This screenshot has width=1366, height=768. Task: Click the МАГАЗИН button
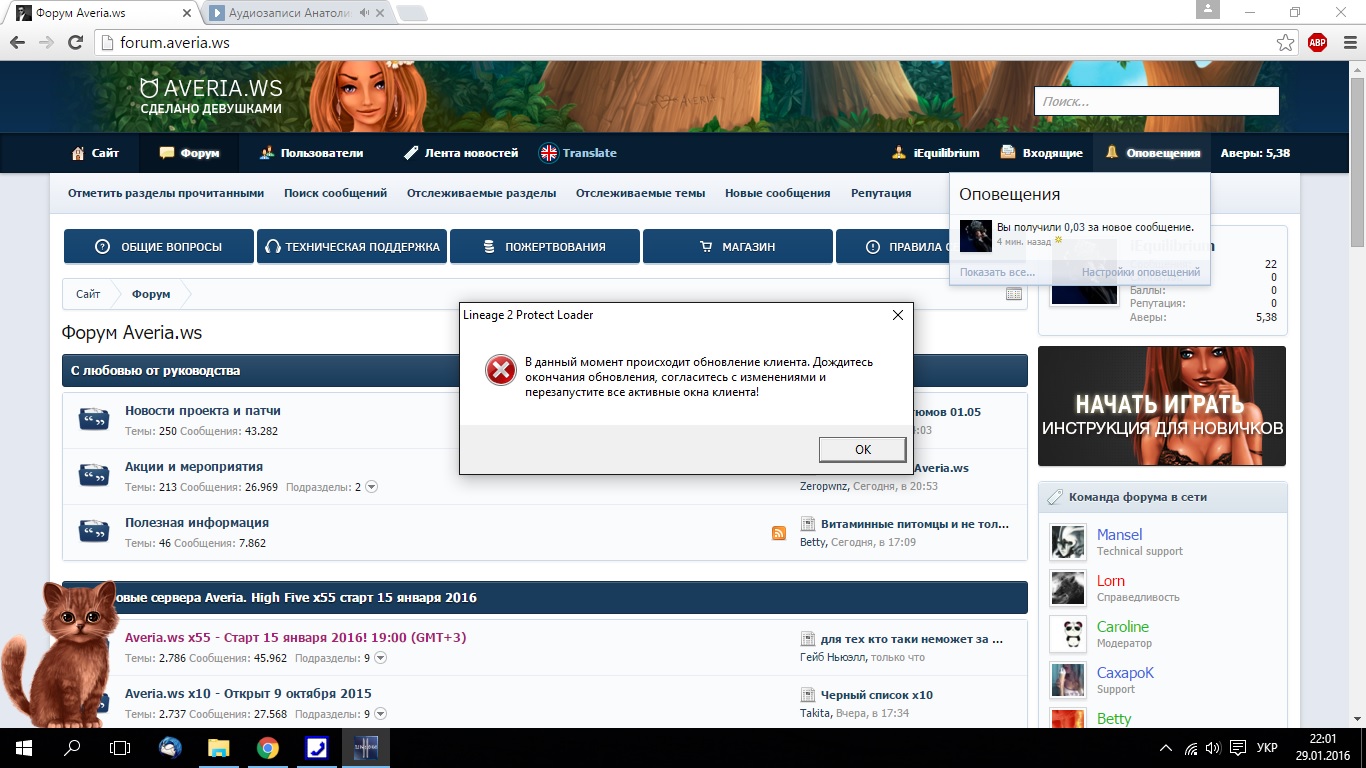tap(738, 246)
